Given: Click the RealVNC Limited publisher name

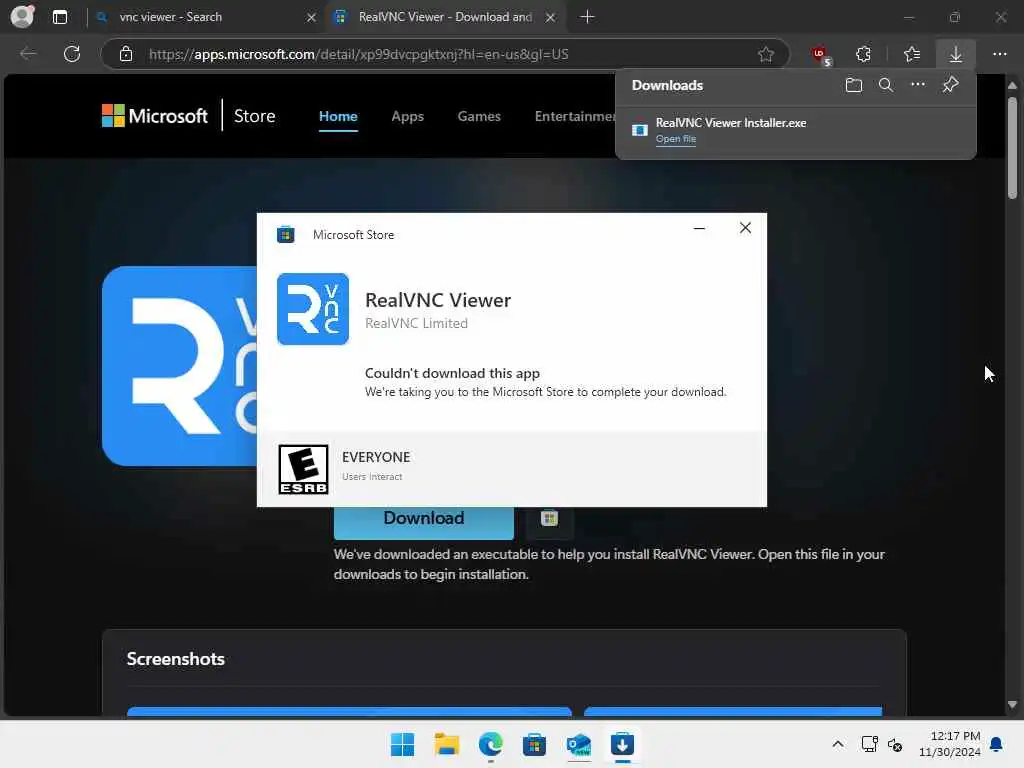Looking at the screenshot, I should (416, 323).
